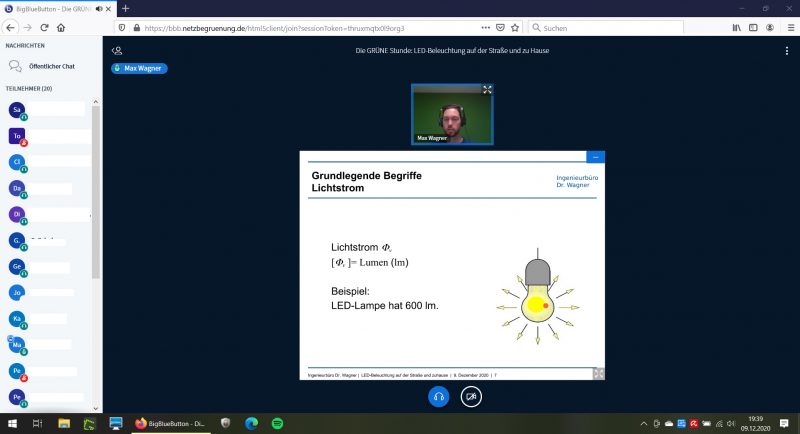Screen dimensions: 800x434
Task: Select participant with avatar Sa
Action: 17,110
